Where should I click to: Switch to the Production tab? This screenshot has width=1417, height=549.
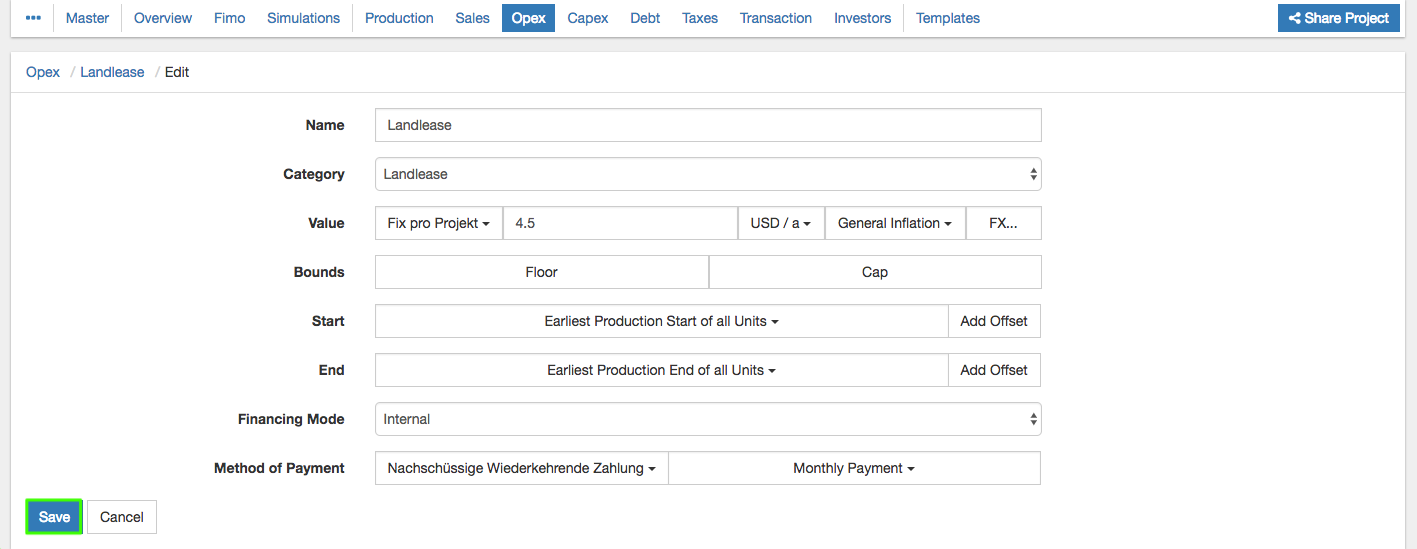(x=399, y=18)
